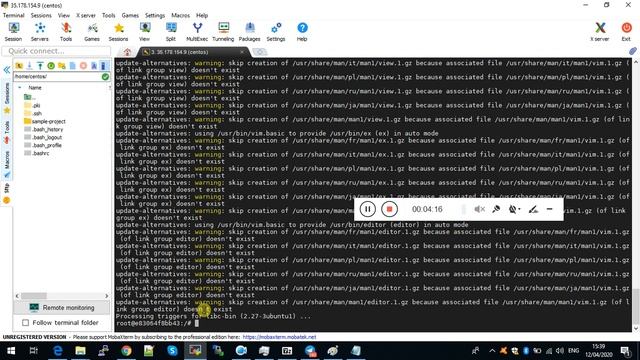Click the Exit power icon

click(626, 32)
